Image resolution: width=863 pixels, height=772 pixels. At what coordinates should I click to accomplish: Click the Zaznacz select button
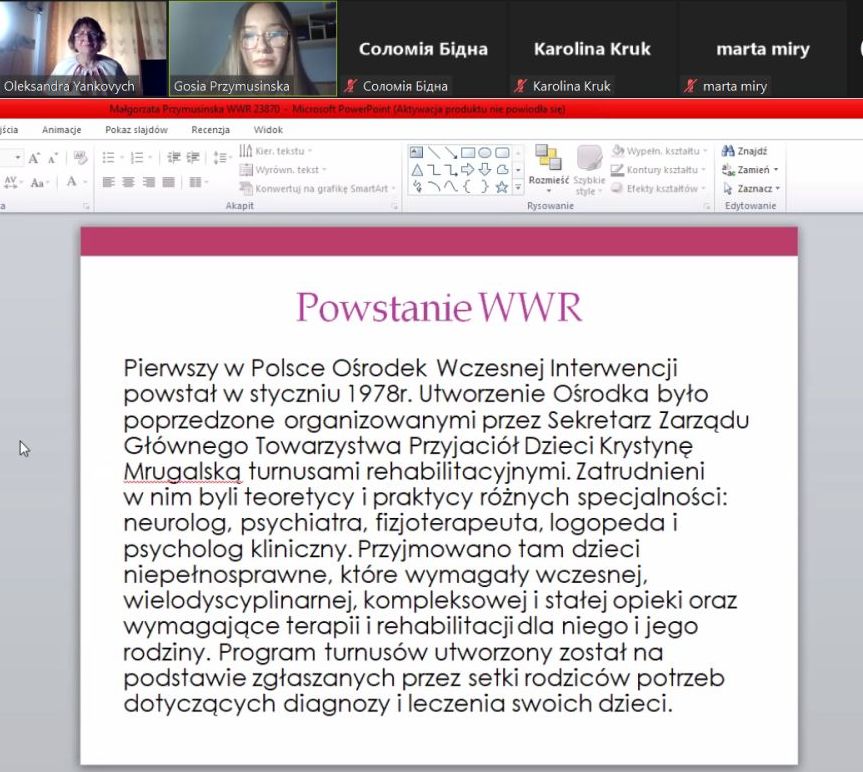[751, 188]
